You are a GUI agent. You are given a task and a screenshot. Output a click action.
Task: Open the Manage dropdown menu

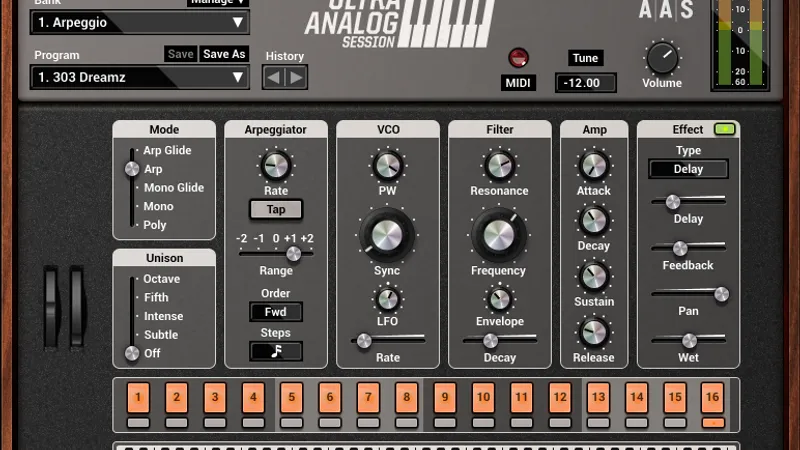[218, 3]
